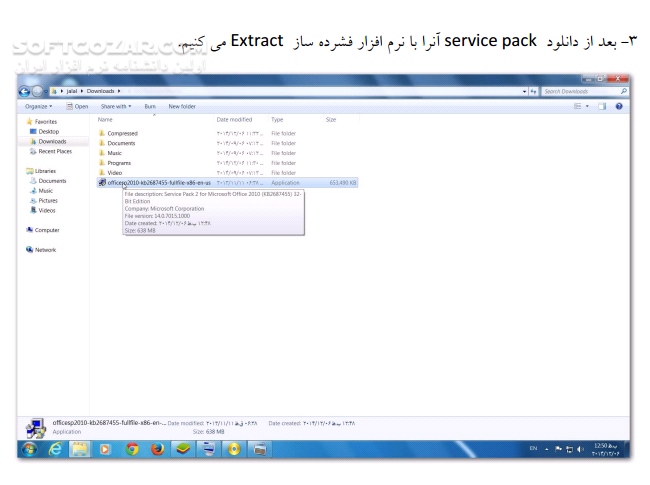Screen dimensions: 650x485
Task: Click the magnifier icon in the search box
Action: tap(623, 91)
